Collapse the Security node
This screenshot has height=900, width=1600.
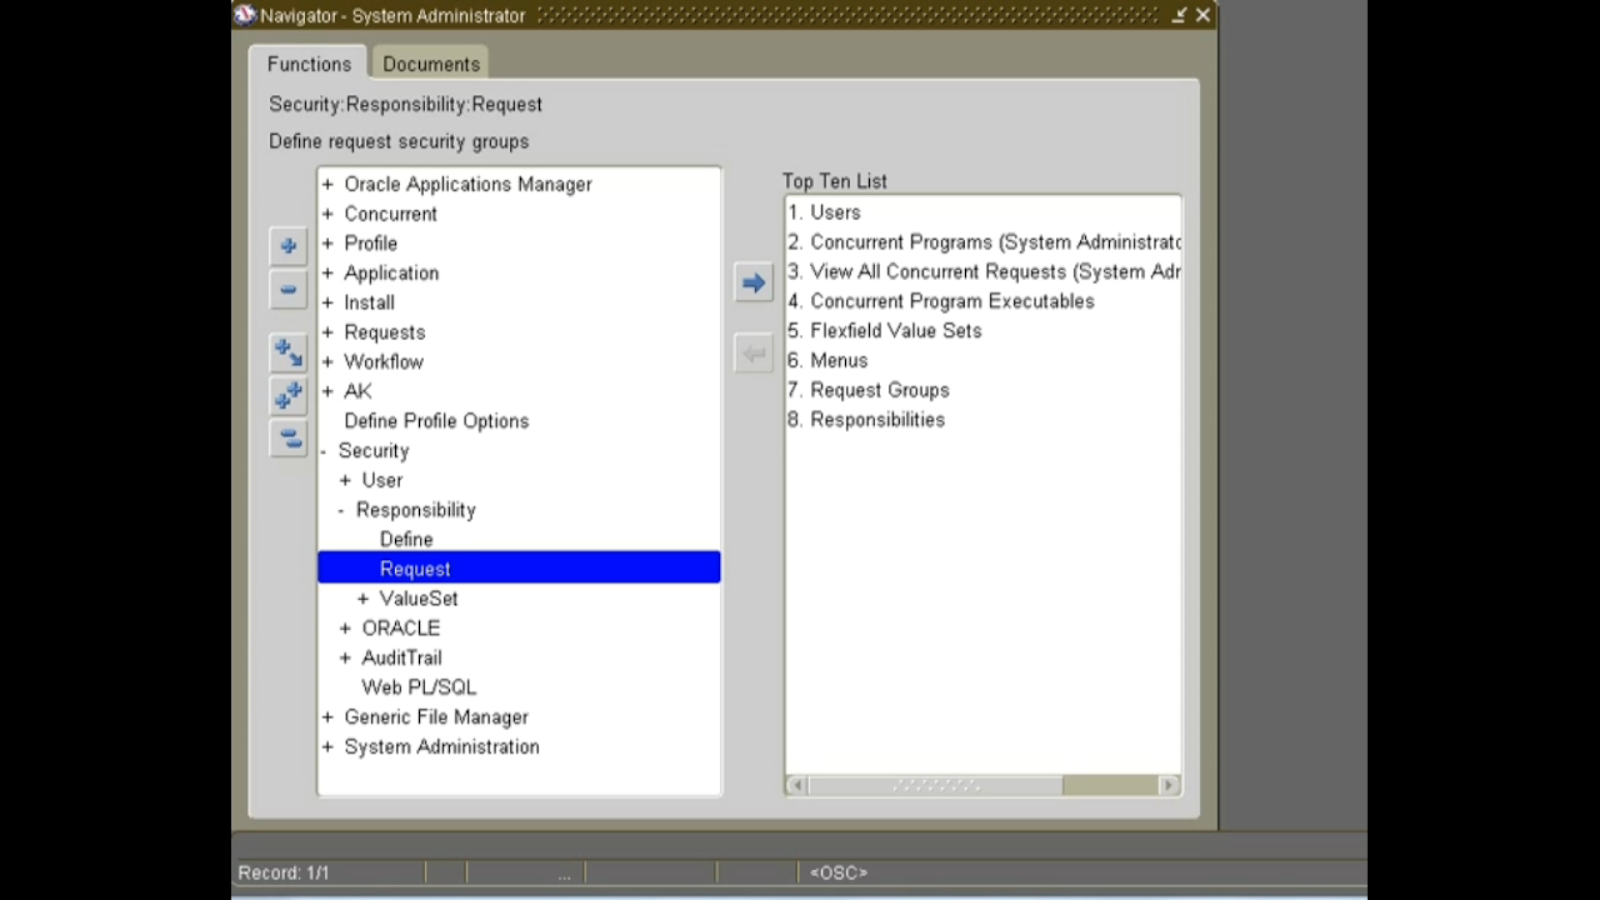(324, 451)
